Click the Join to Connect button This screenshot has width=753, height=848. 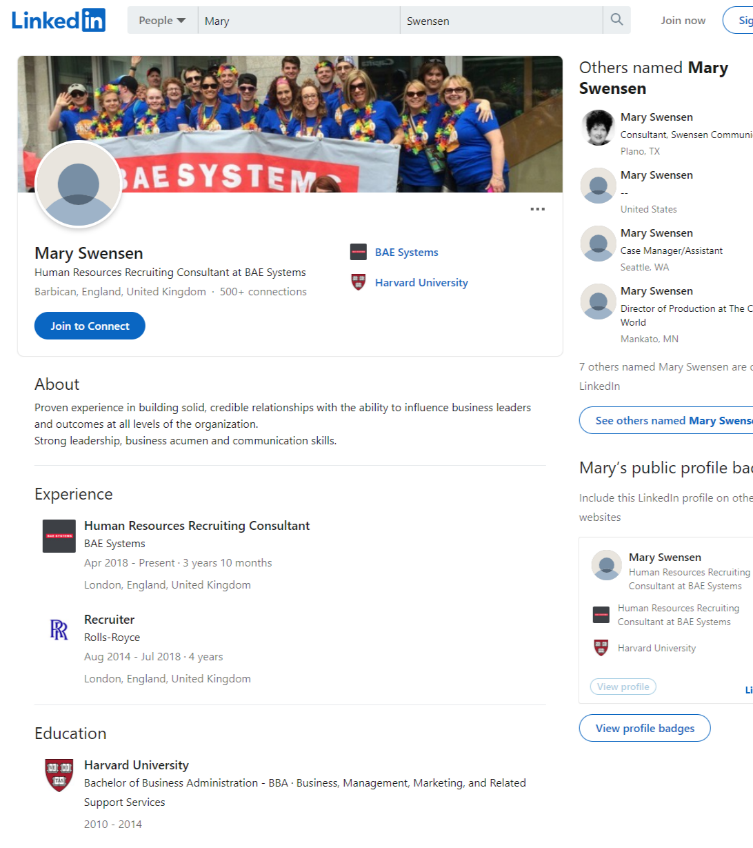coord(90,326)
